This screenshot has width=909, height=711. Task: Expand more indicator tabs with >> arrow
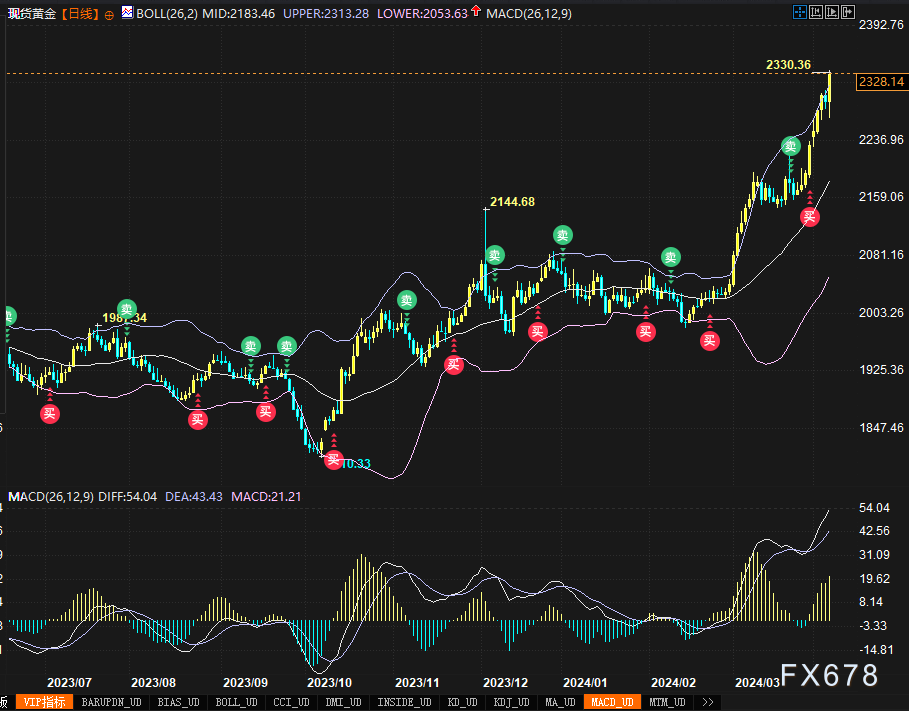click(708, 702)
